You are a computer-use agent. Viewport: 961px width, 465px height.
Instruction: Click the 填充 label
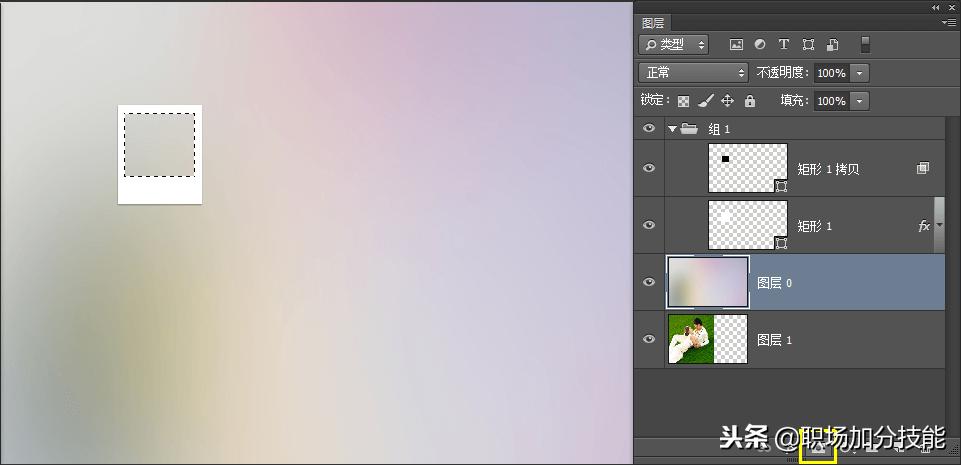pos(795,100)
